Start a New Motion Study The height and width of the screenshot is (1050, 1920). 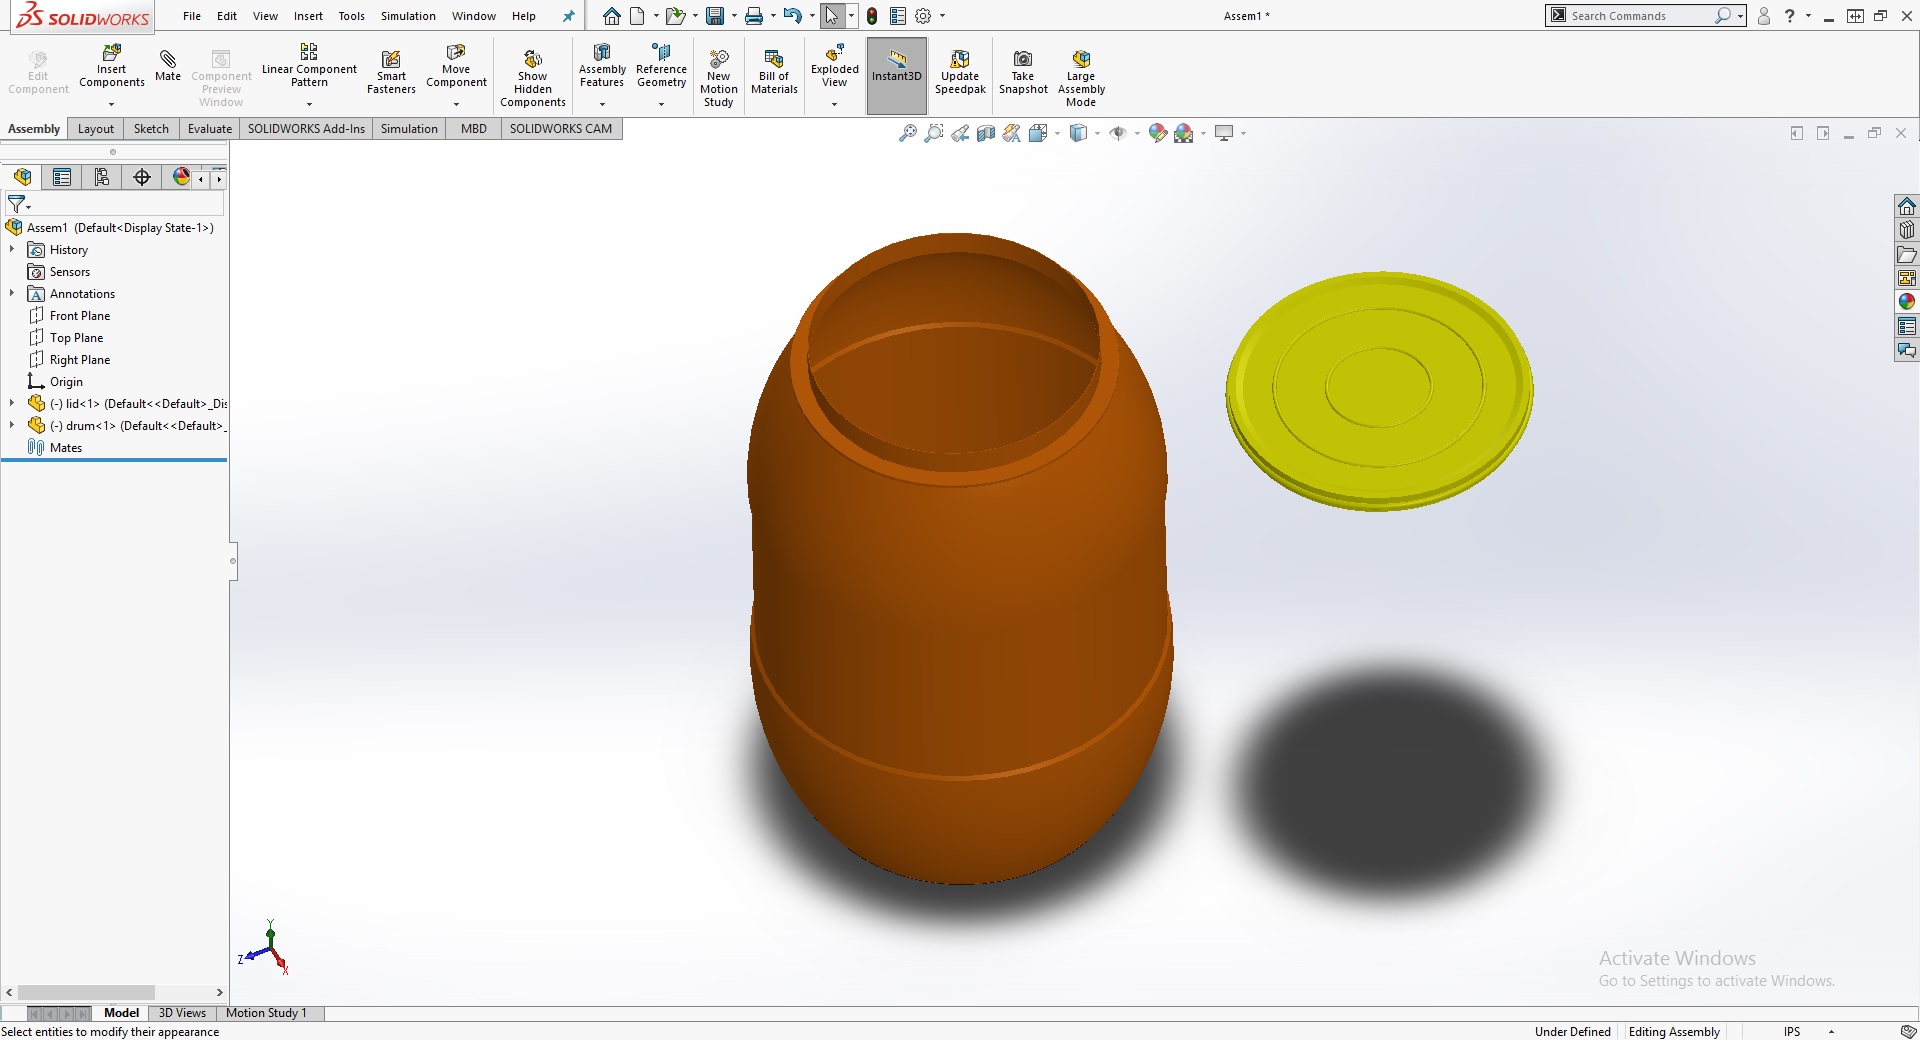tap(718, 60)
